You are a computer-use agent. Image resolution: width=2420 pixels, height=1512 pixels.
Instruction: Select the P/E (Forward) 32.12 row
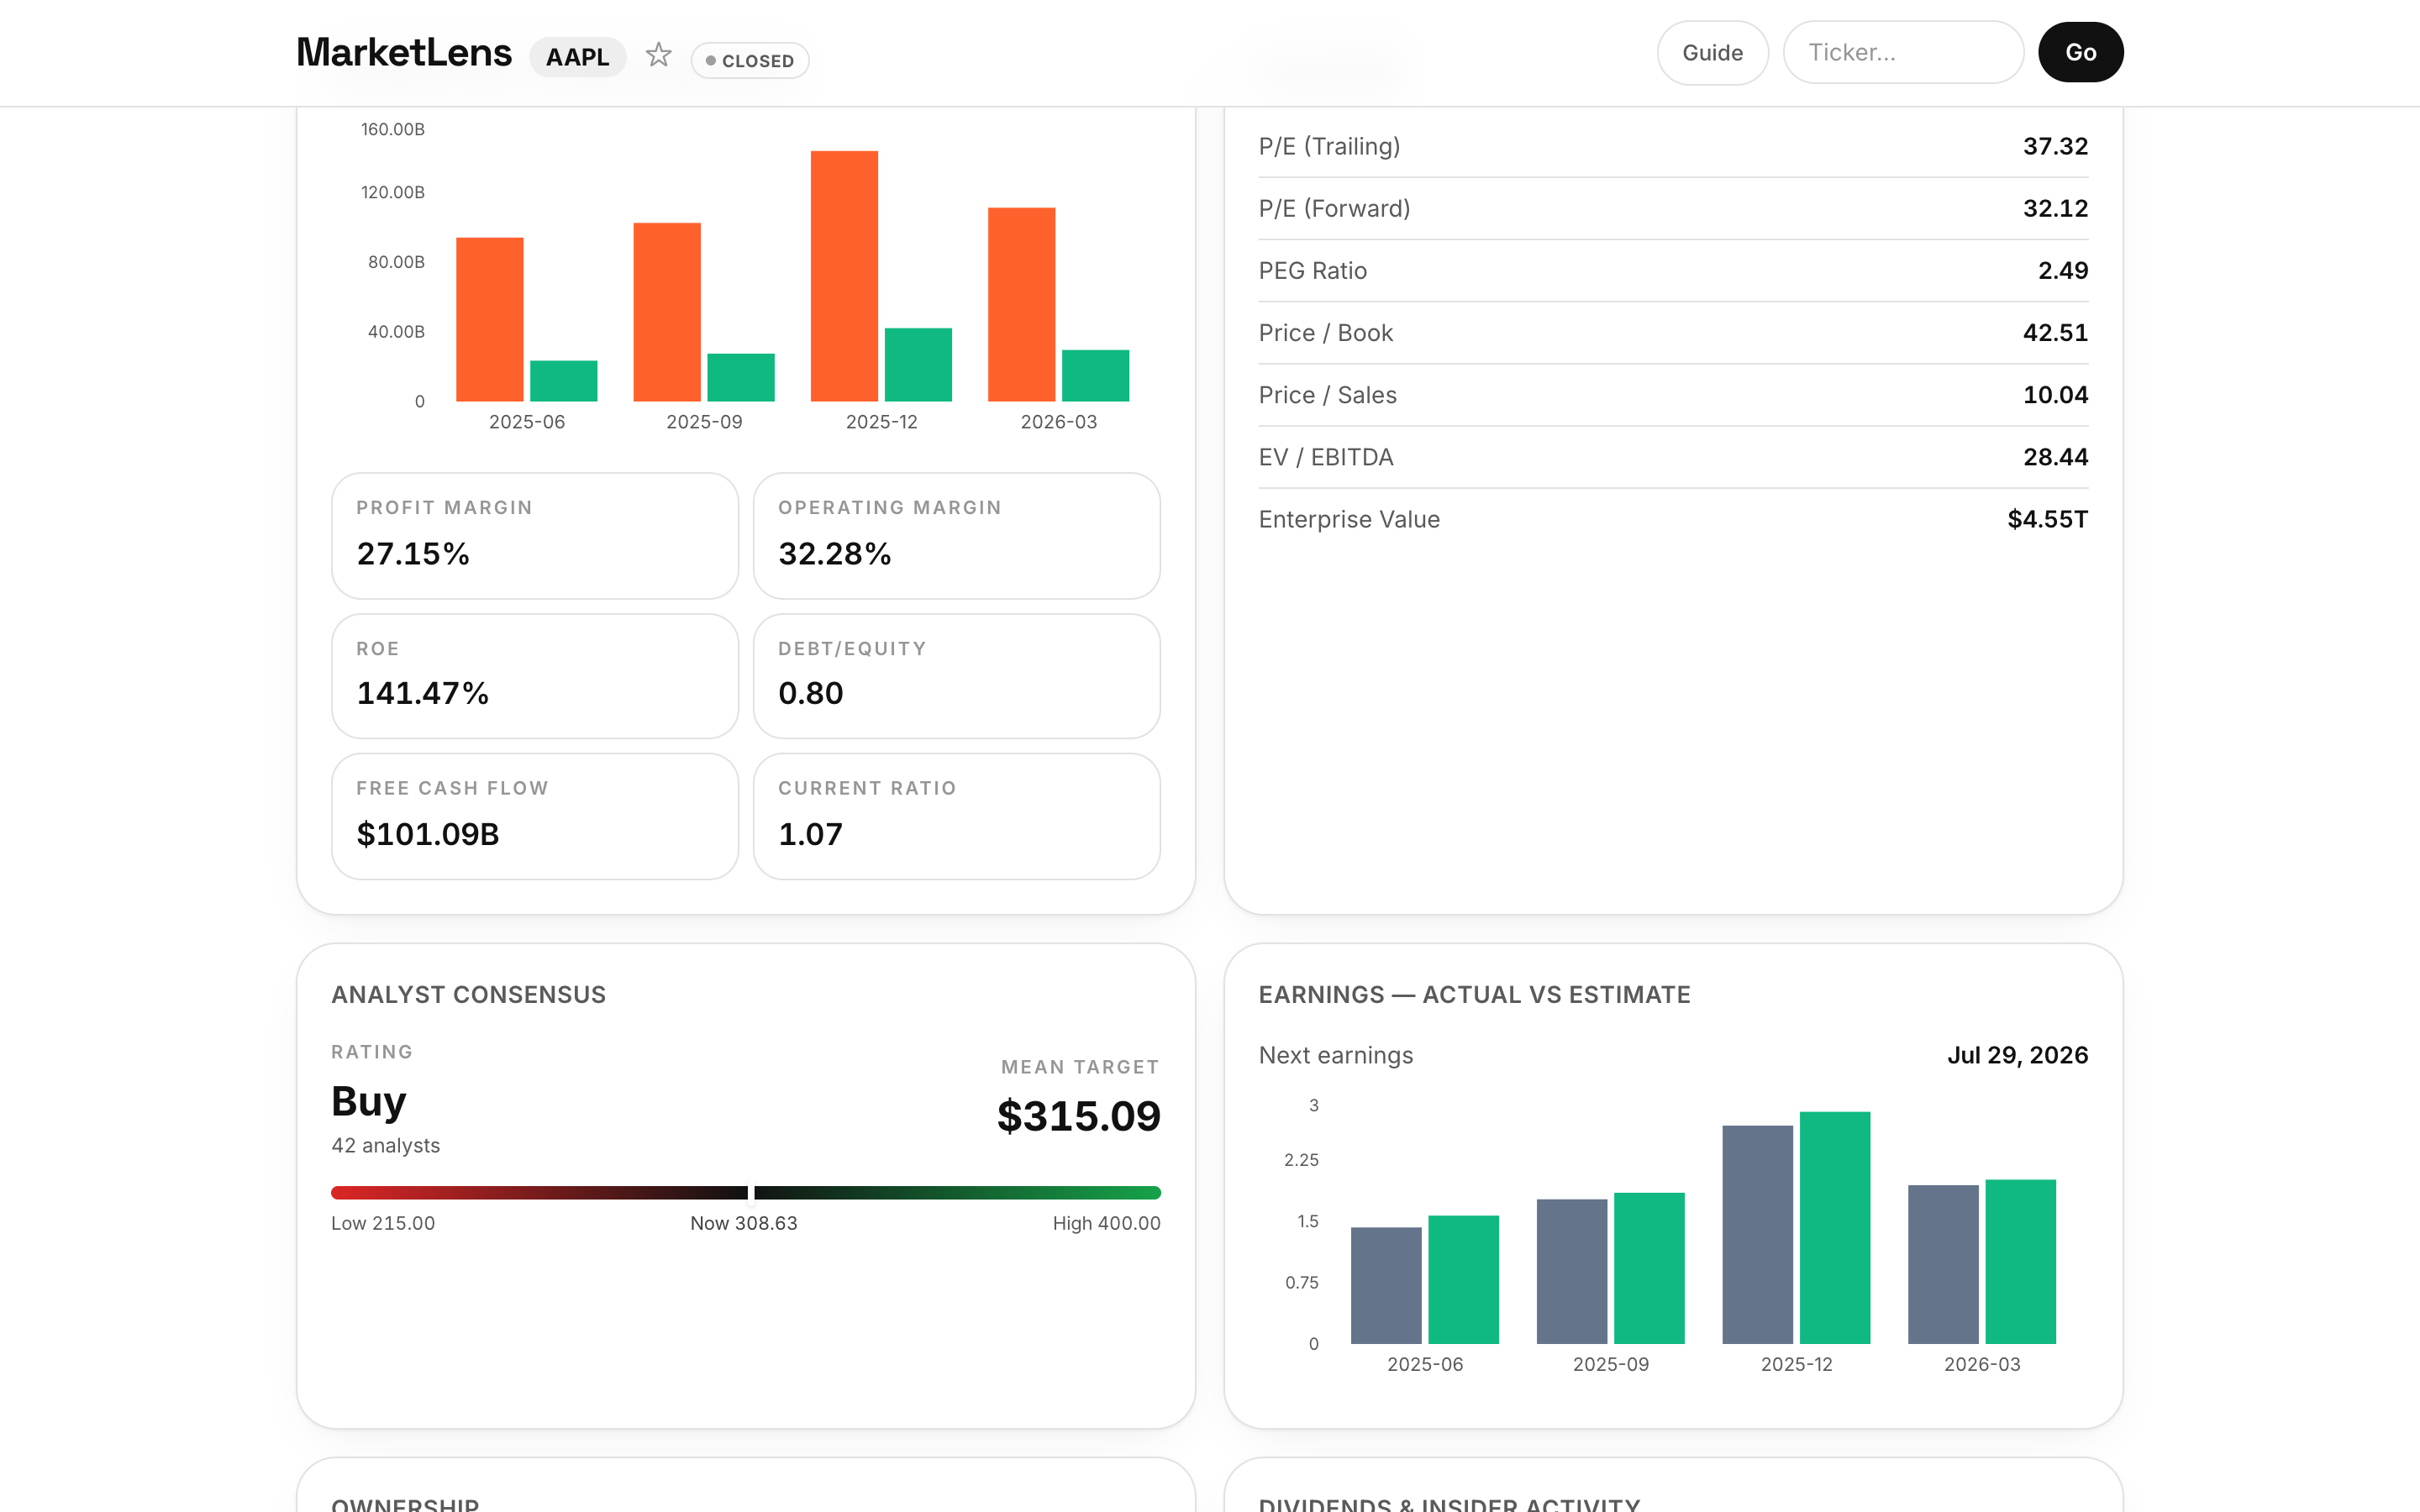[x=1673, y=209]
